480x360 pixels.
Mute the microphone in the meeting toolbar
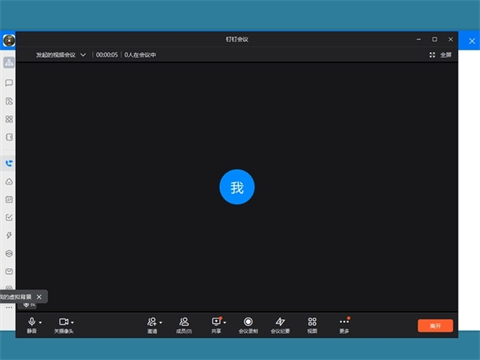[x=32, y=322]
